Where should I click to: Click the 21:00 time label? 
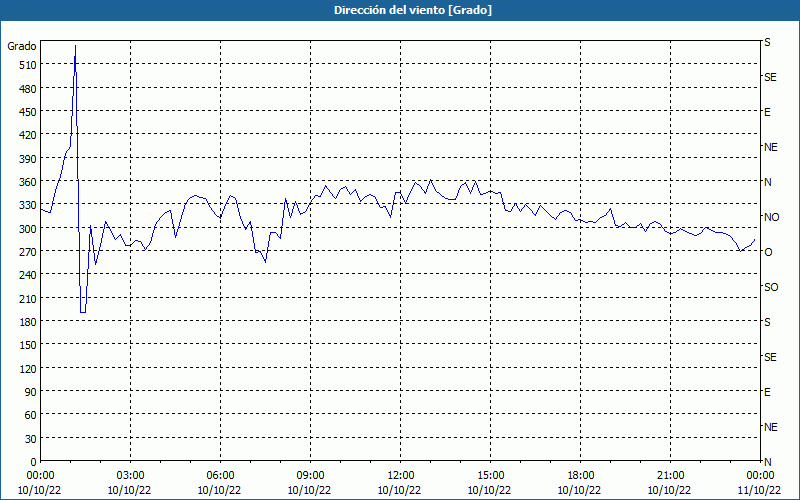[670, 476]
